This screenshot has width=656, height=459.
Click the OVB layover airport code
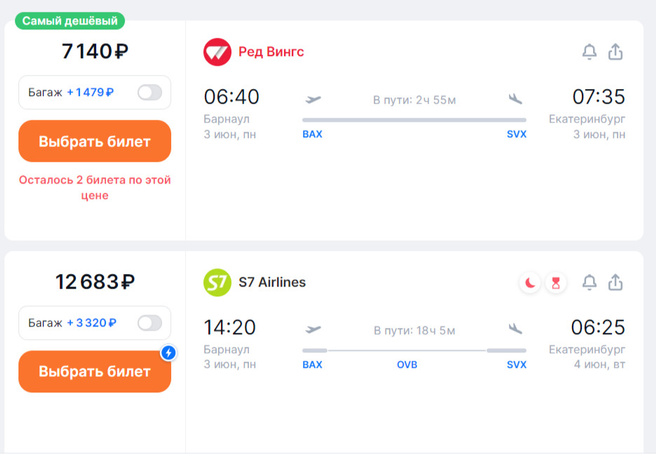(x=407, y=365)
